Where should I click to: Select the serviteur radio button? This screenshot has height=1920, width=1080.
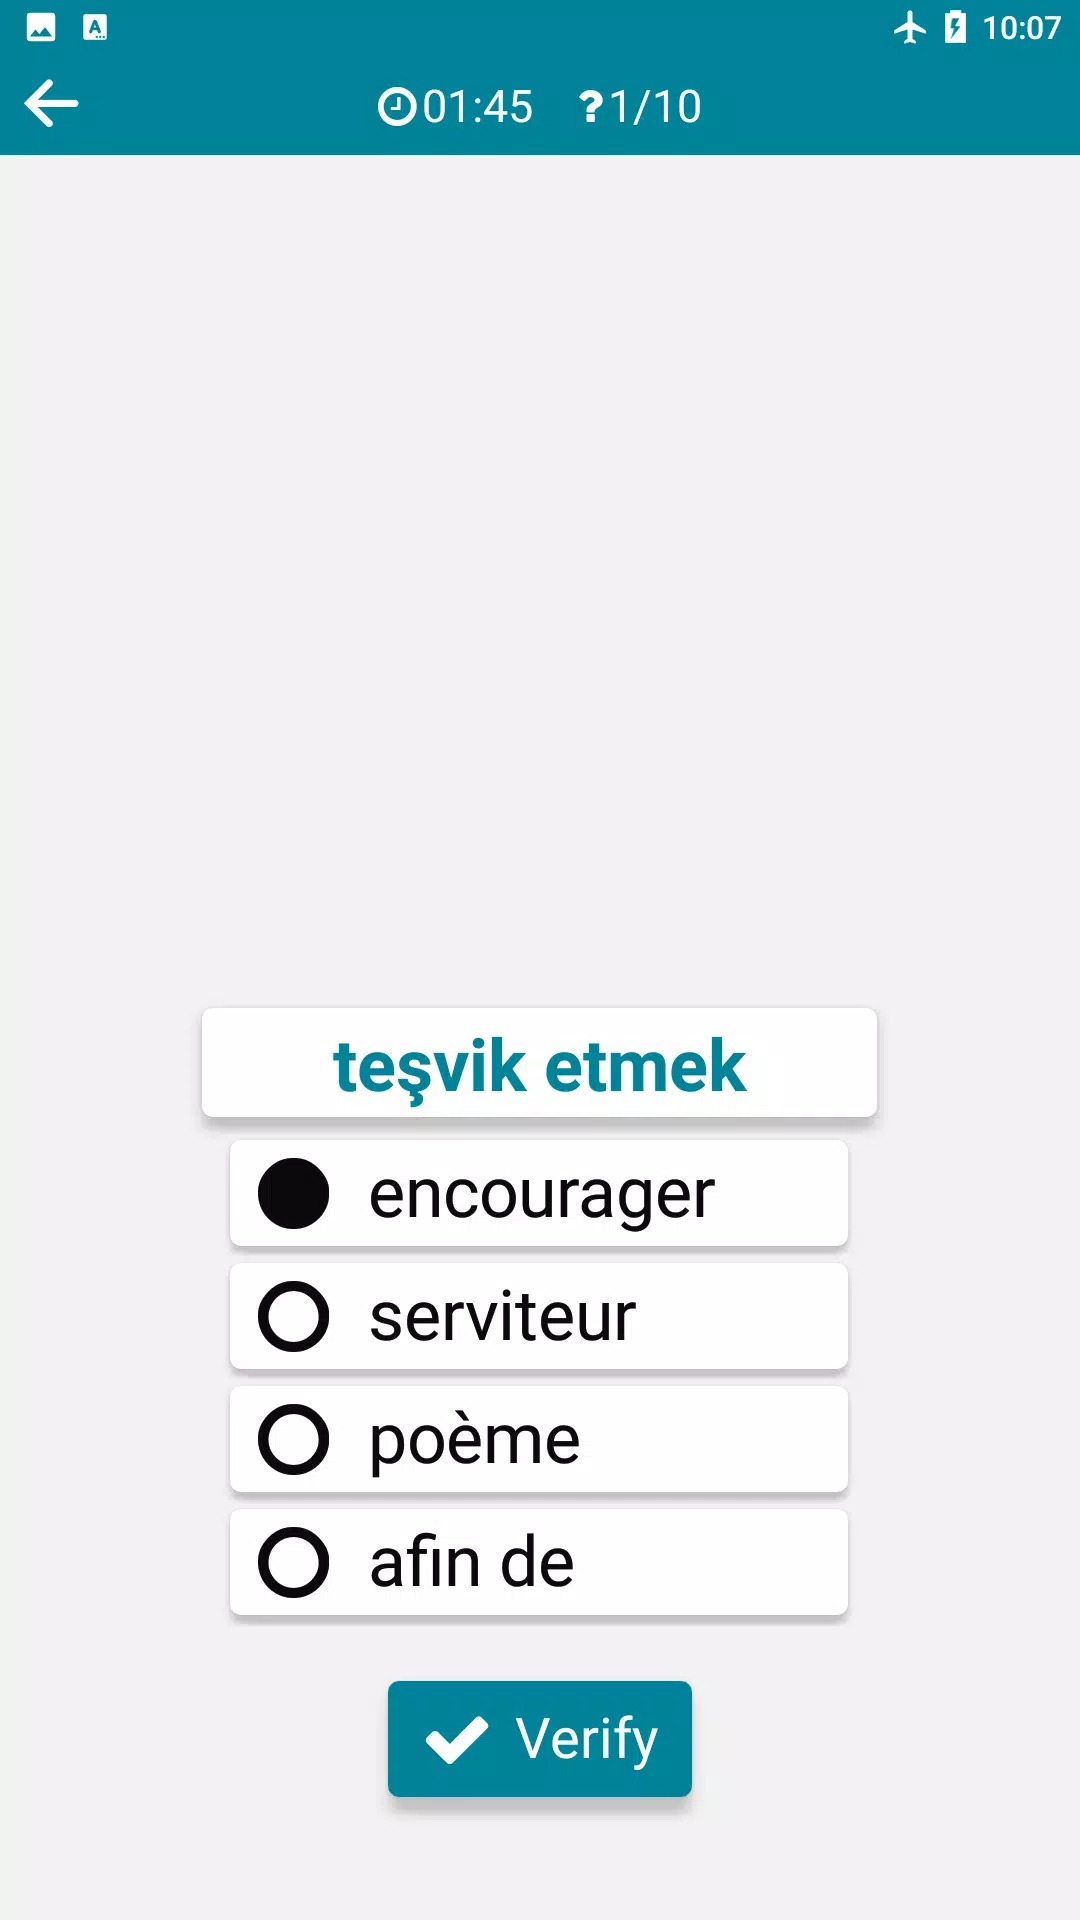(x=293, y=1316)
